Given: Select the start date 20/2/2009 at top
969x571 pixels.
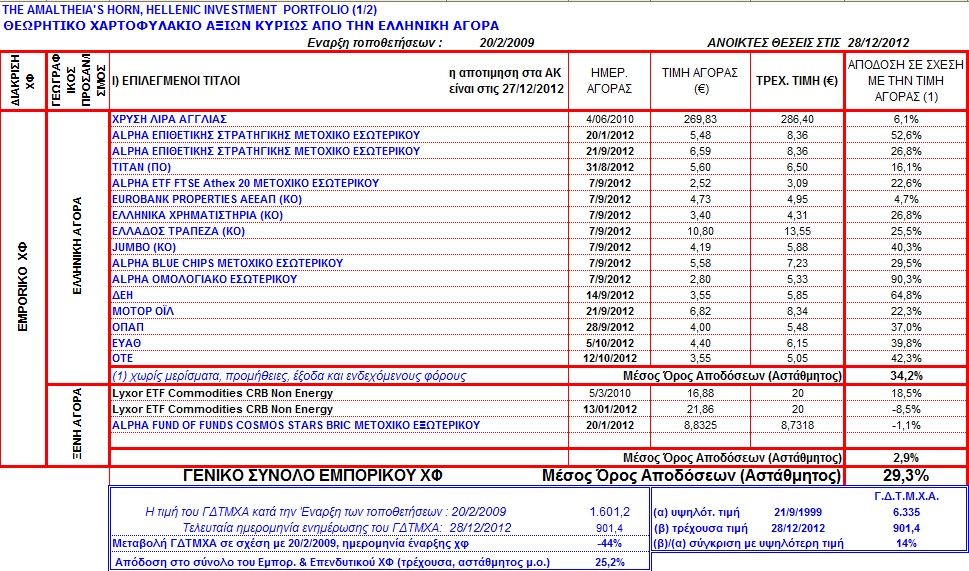Looking at the screenshot, I should (507, 43).
